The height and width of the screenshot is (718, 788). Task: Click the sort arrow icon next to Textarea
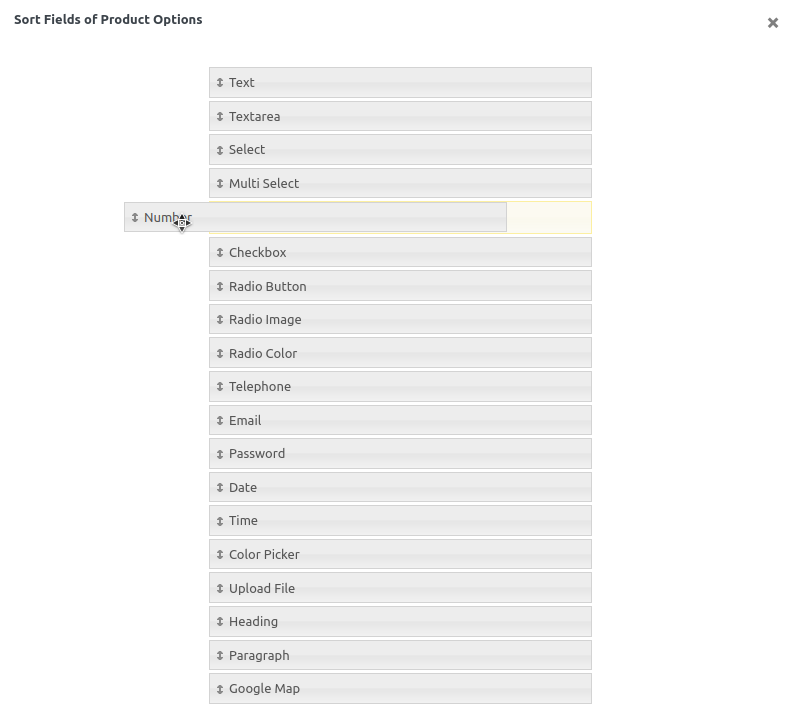(220, 117)
